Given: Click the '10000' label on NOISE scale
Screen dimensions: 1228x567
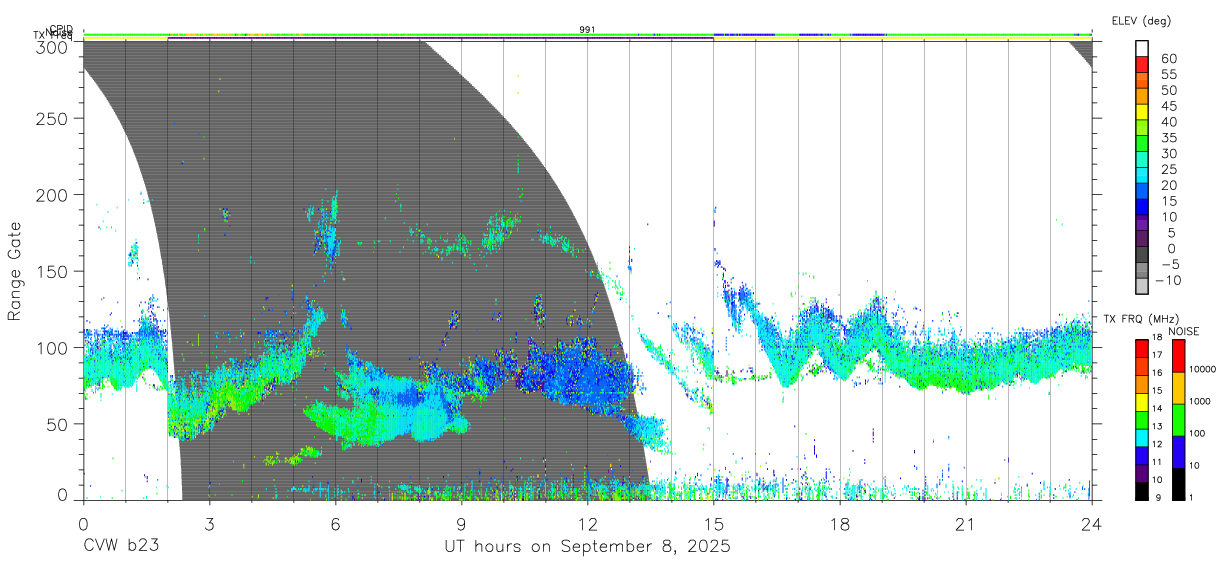Looking at the screenshot, I should tap(1204, 370).
